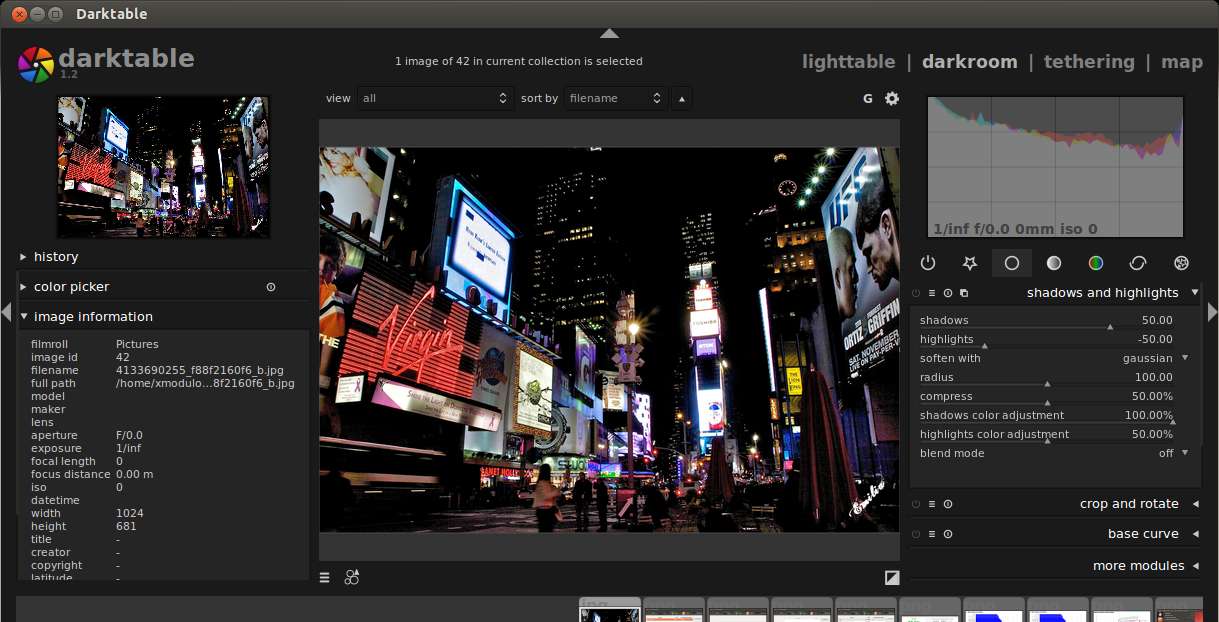Select correction modules group (arrows circle icon)
The image size is (1219, 622).
pos(1138,263)
